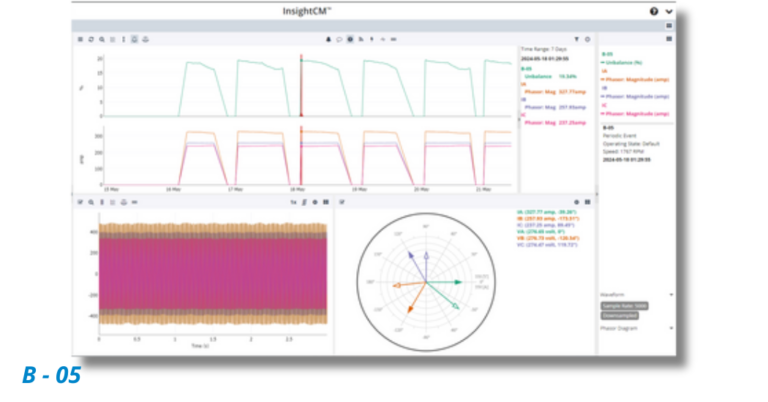Click the help question mark icon
The width and height of the screenshot is (768, 402).
pyautogui.click(x=654, y=11)
